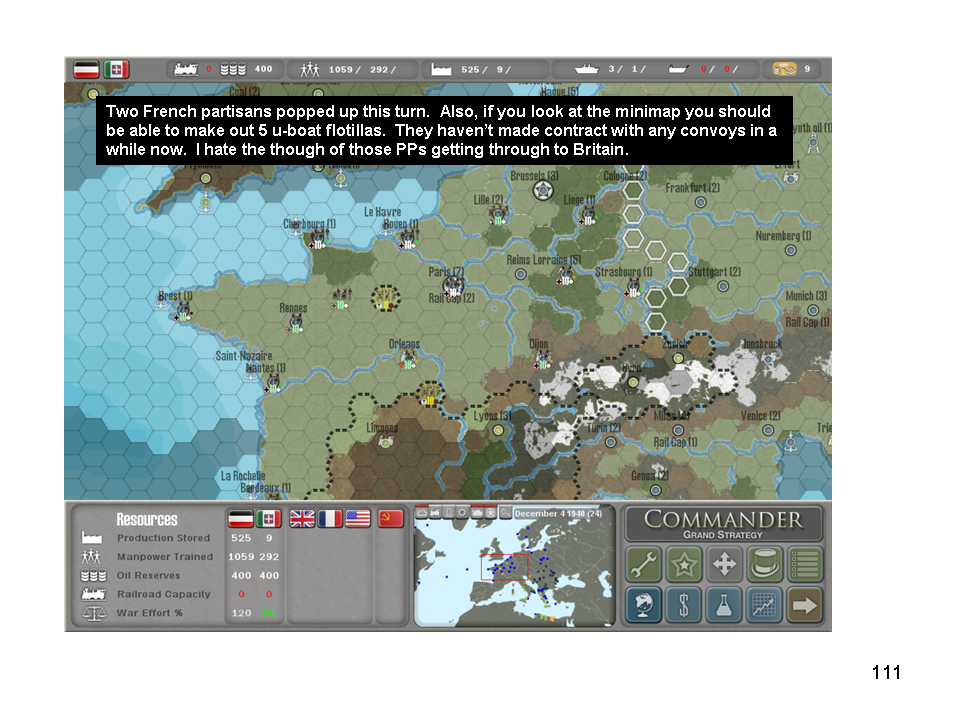The height and width of the screenshot is (720, 960).
Task: Toggle the tank units minimap filter
Action: [x=476, y=513]
